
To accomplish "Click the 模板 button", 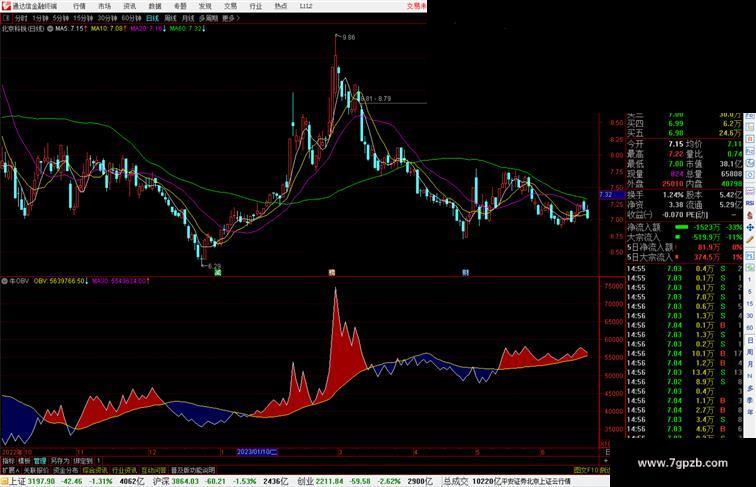I will point(24,461).
